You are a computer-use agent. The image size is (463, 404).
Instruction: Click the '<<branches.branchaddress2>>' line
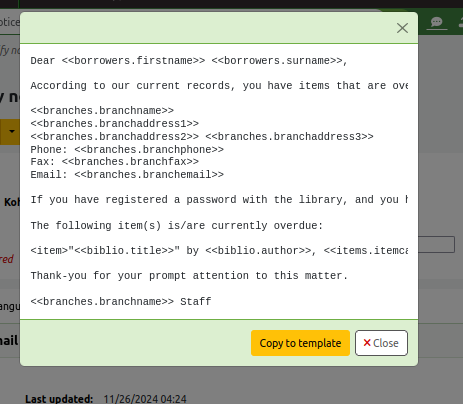click(202, 136)
